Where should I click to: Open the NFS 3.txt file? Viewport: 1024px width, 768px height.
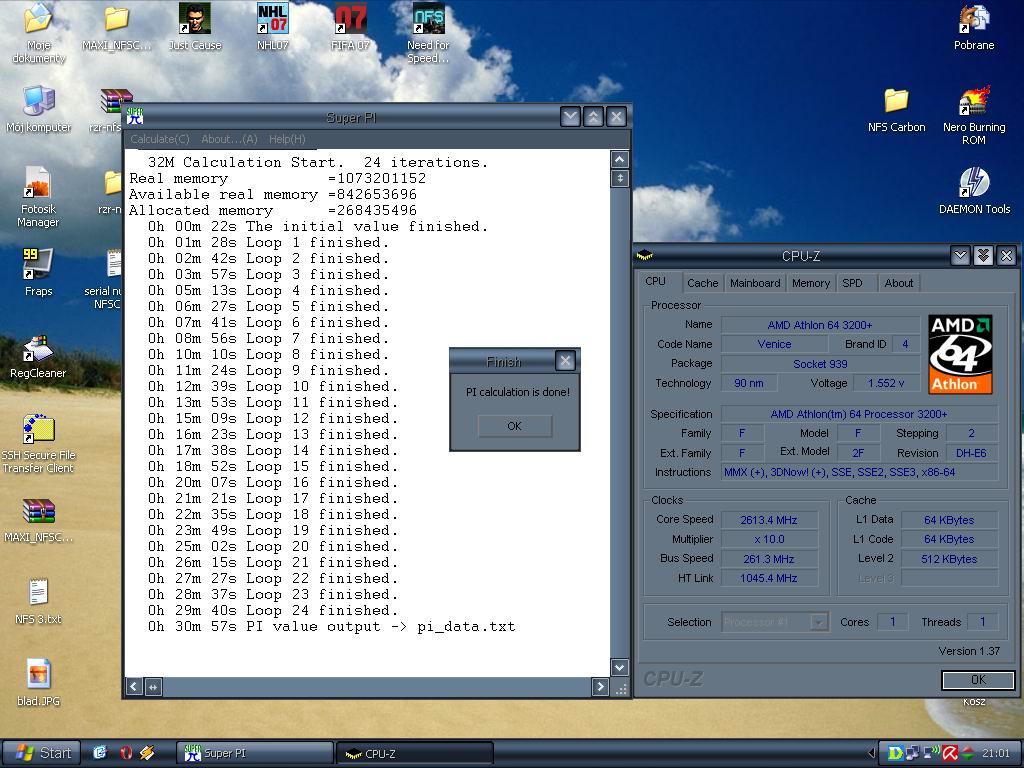(x=38, y=602)
